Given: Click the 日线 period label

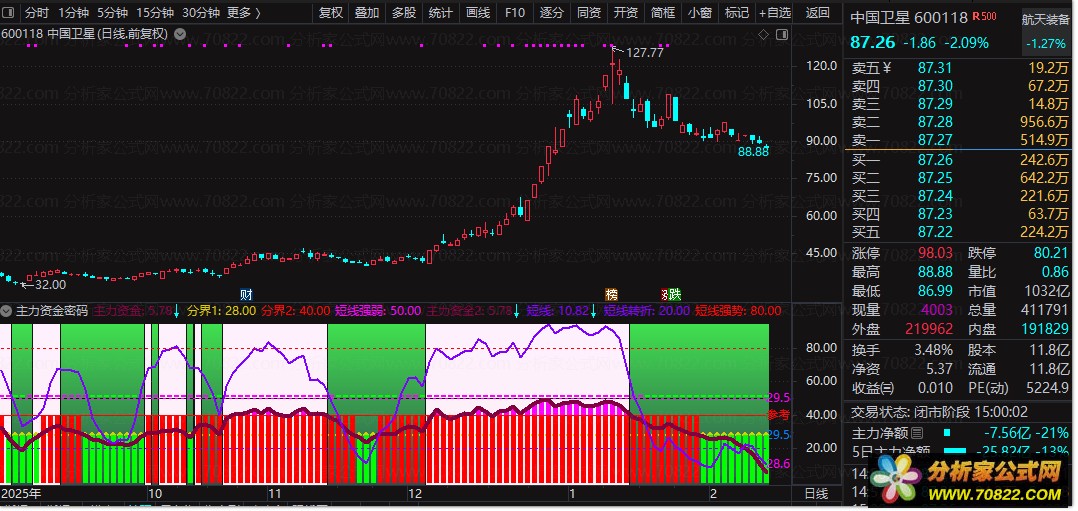Looking at the screenshot, I should click(x=817, y=493).
